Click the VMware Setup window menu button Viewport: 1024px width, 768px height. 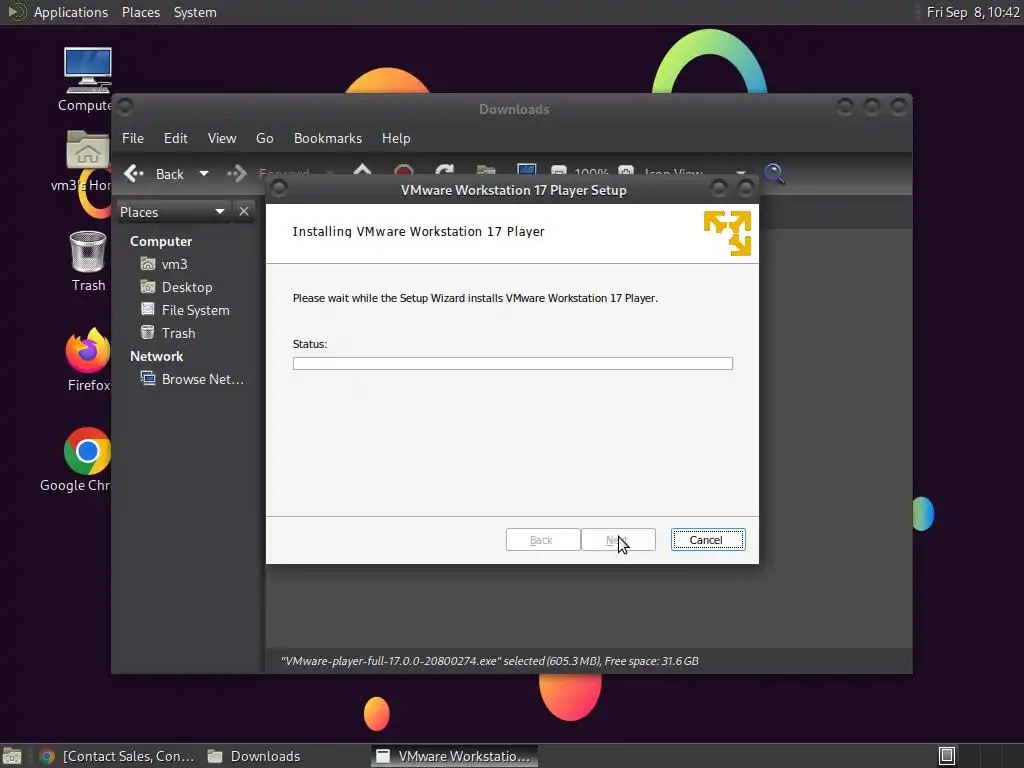pos(279,189)
